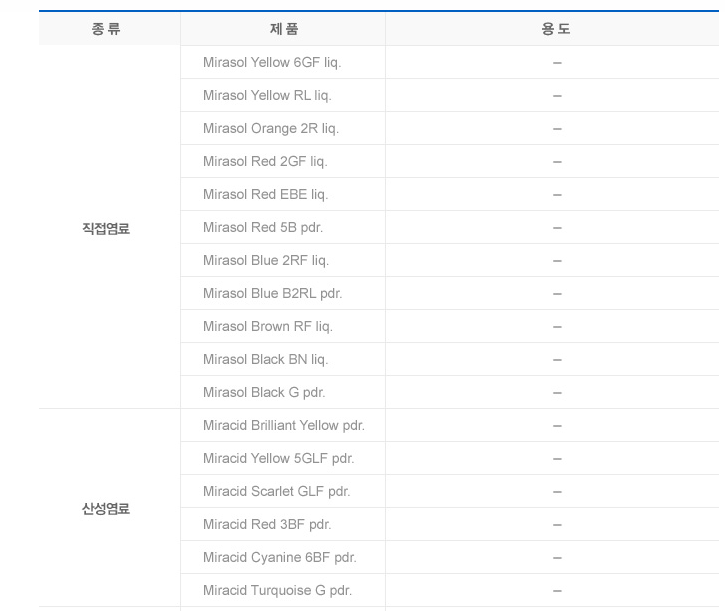Click Mirasol Yellow RL liq. product
This screenshot has width=725, height=611.
tap(267, 95)
